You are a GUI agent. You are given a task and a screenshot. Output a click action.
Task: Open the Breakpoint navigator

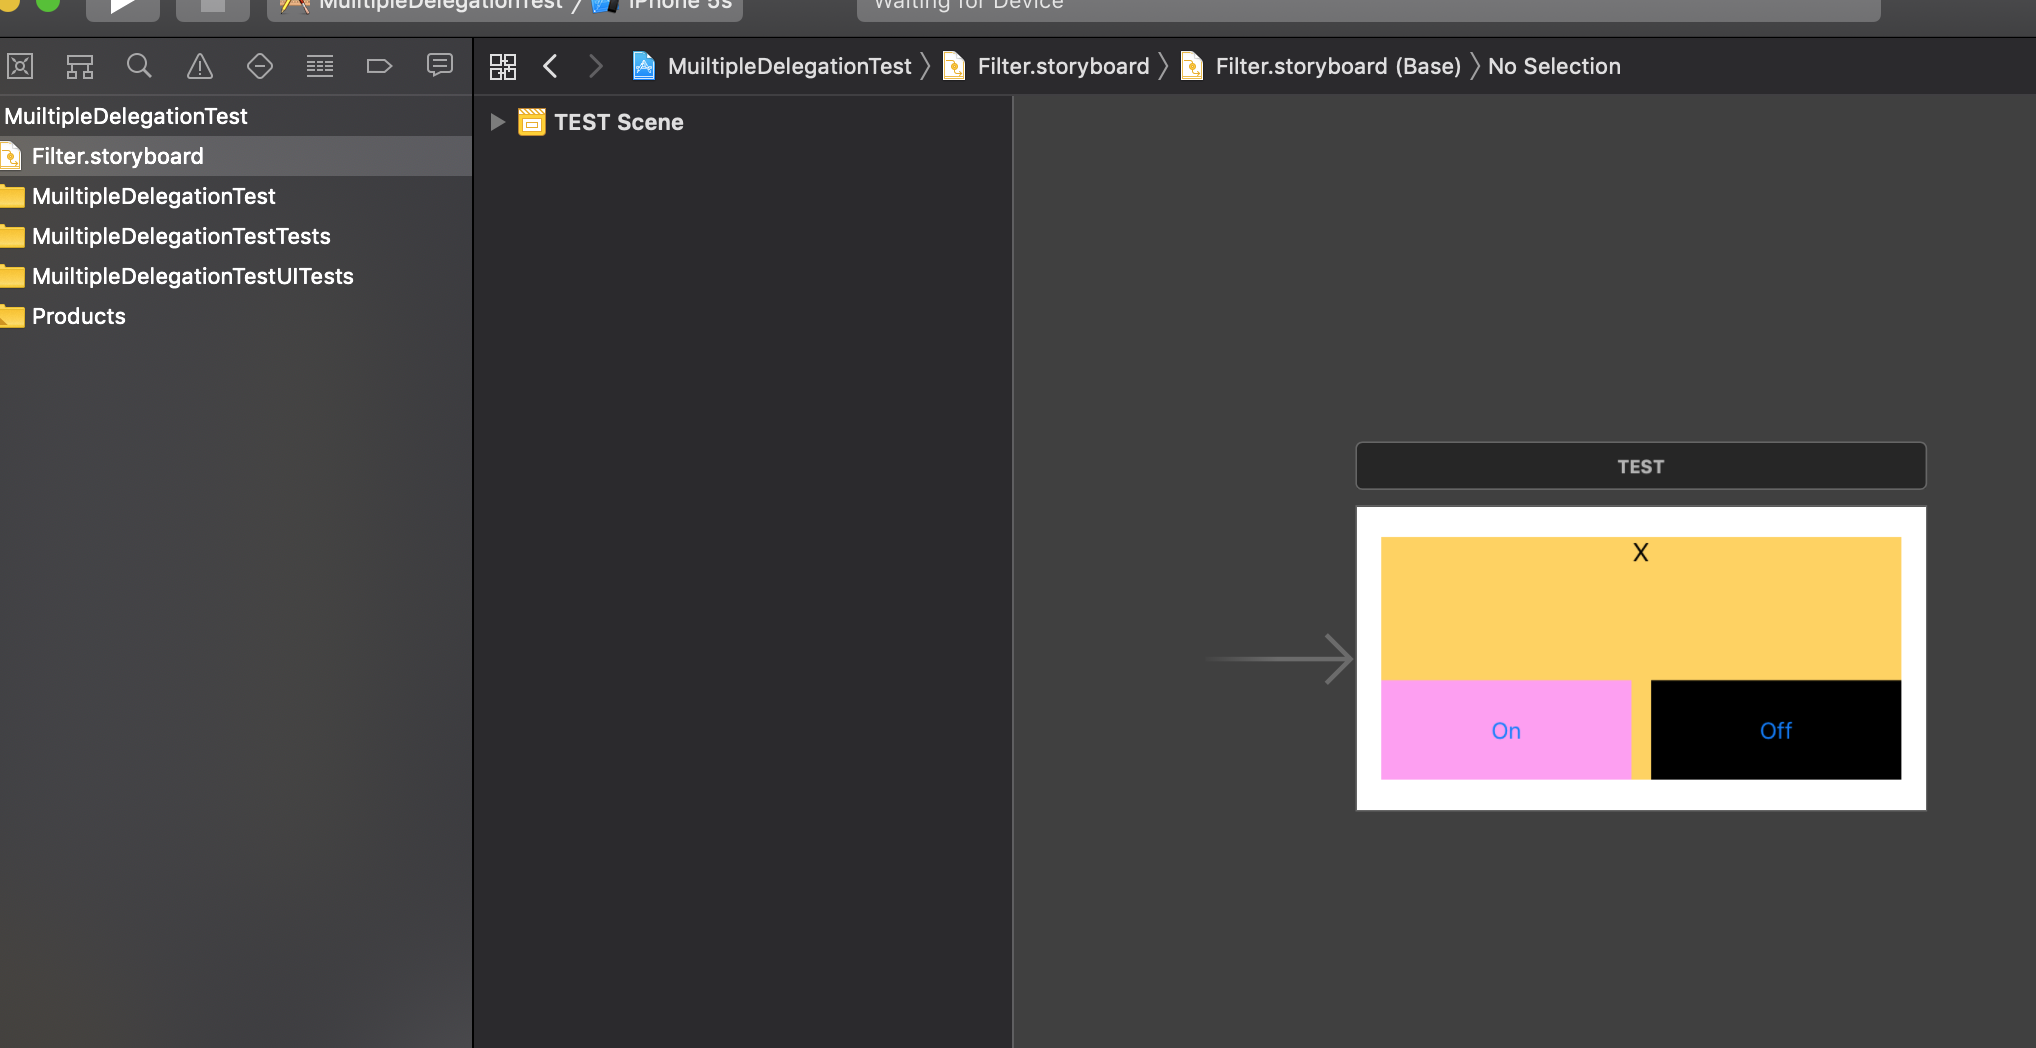click(x=379, y=66)
